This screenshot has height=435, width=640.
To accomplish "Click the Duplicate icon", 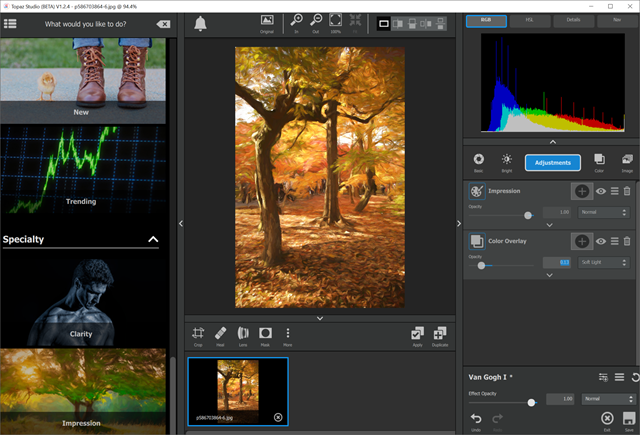I will click(439, 334).
